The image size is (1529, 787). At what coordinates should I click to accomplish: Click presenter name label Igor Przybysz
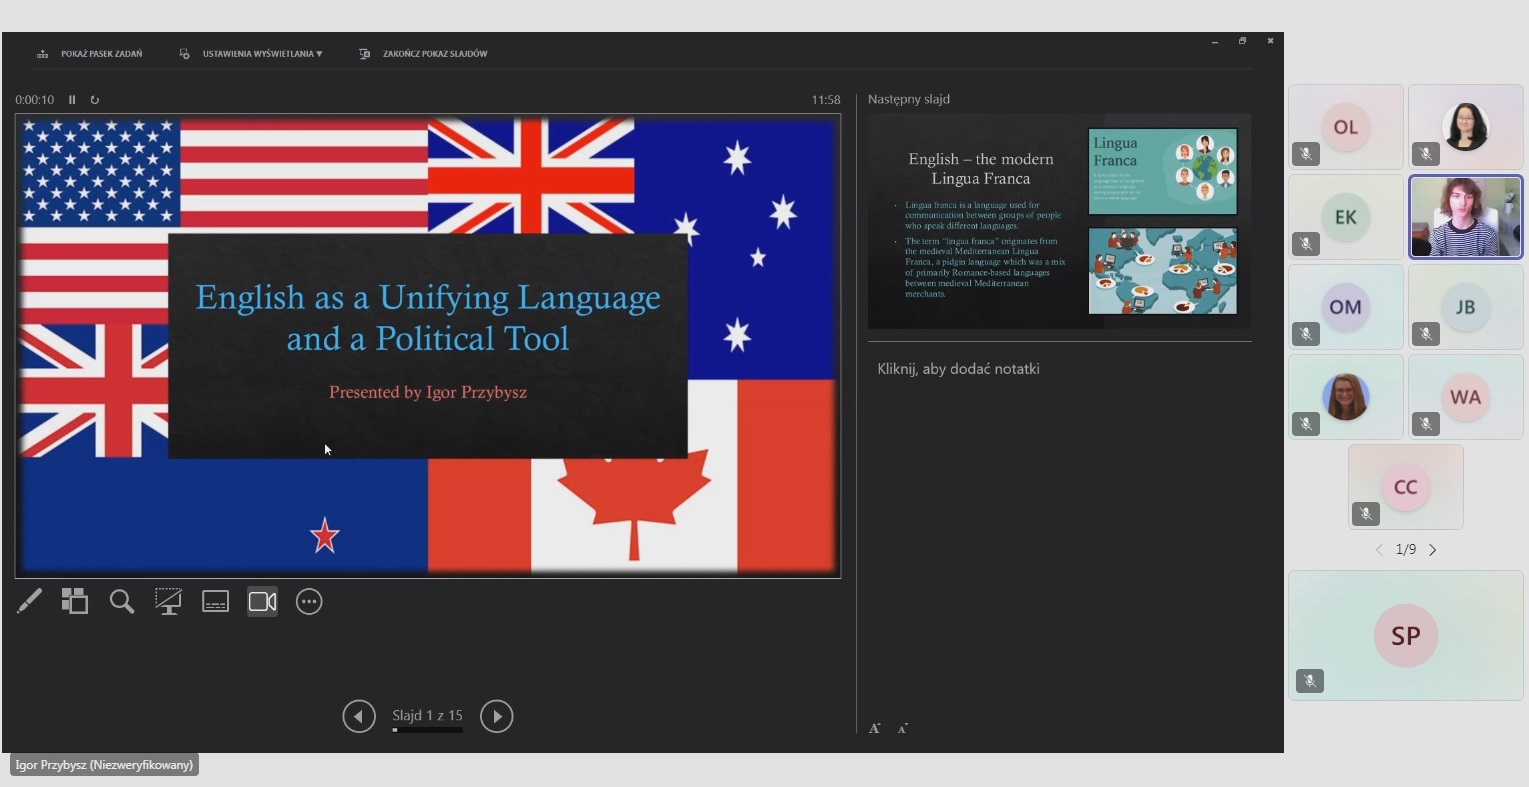pos(104,765)
